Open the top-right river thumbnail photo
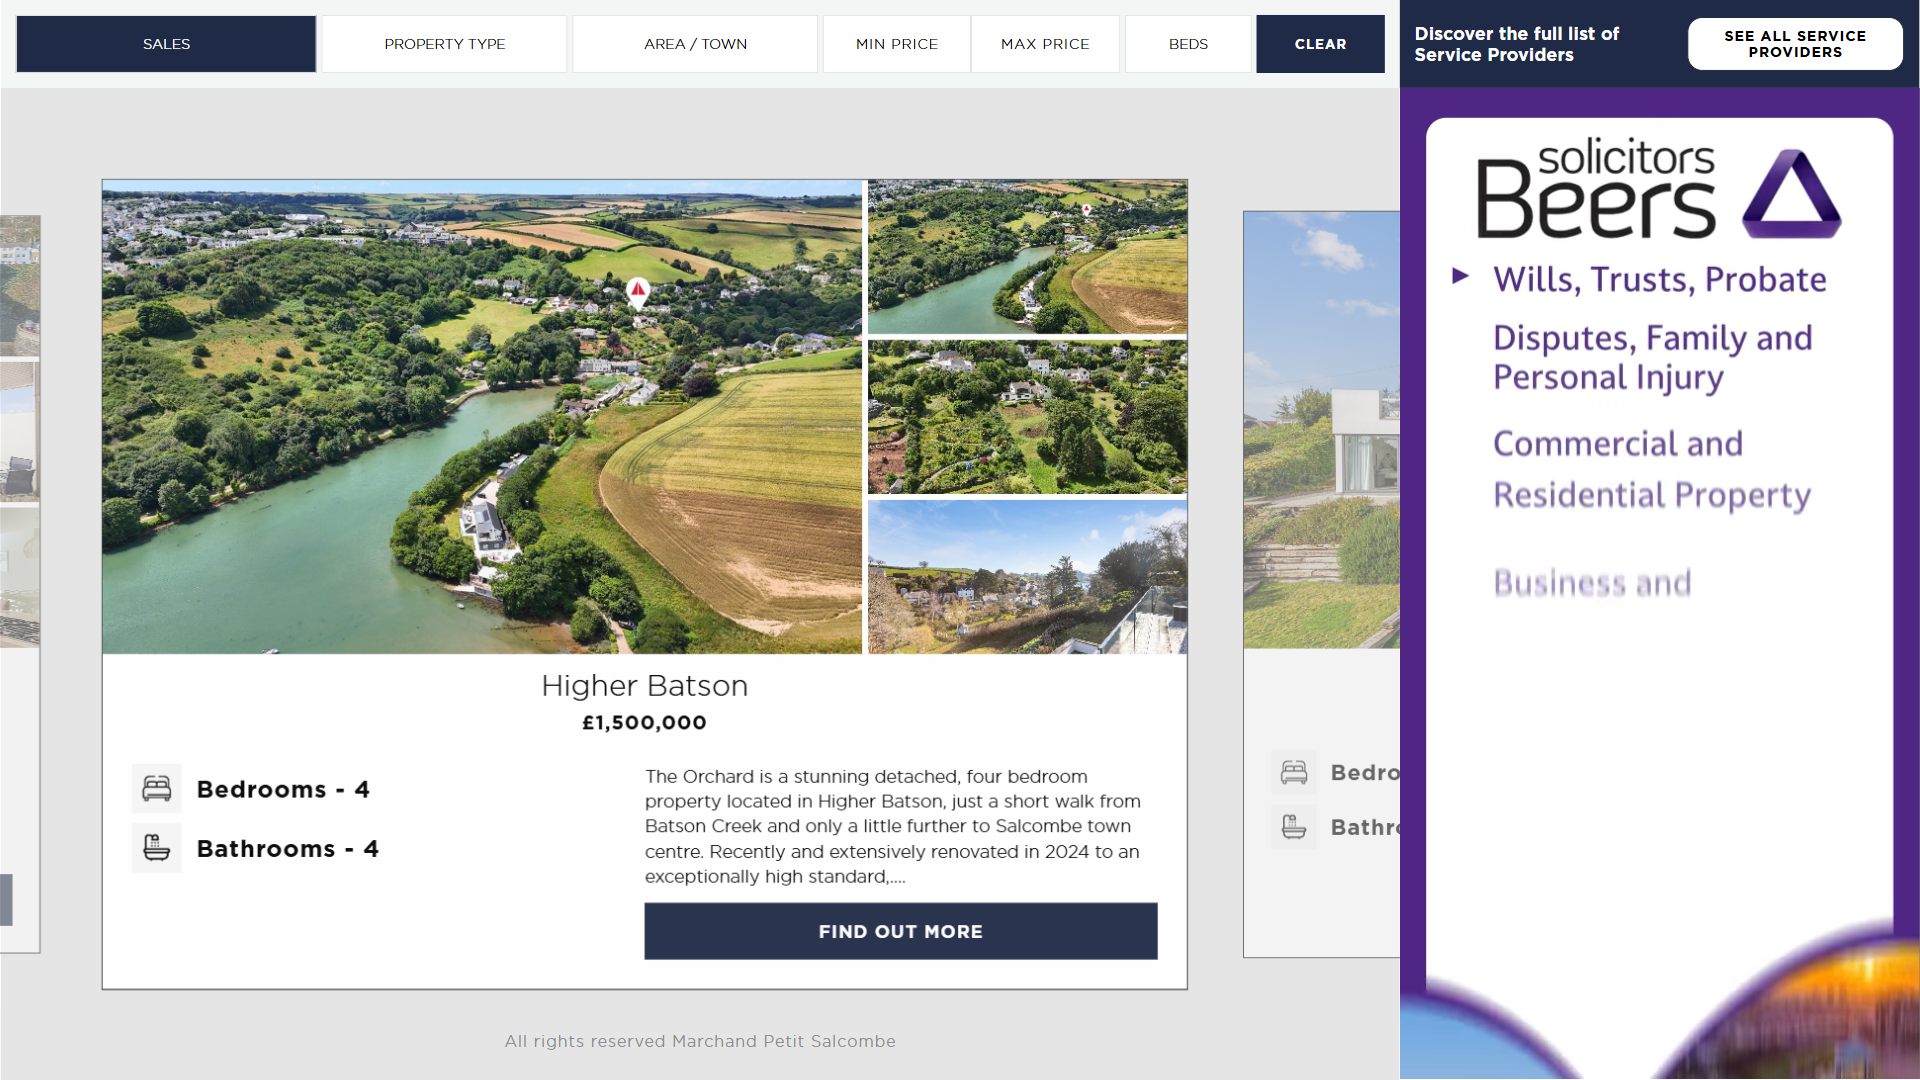This screenshot has width=1920, height=1080. (x=1027, y=257)
